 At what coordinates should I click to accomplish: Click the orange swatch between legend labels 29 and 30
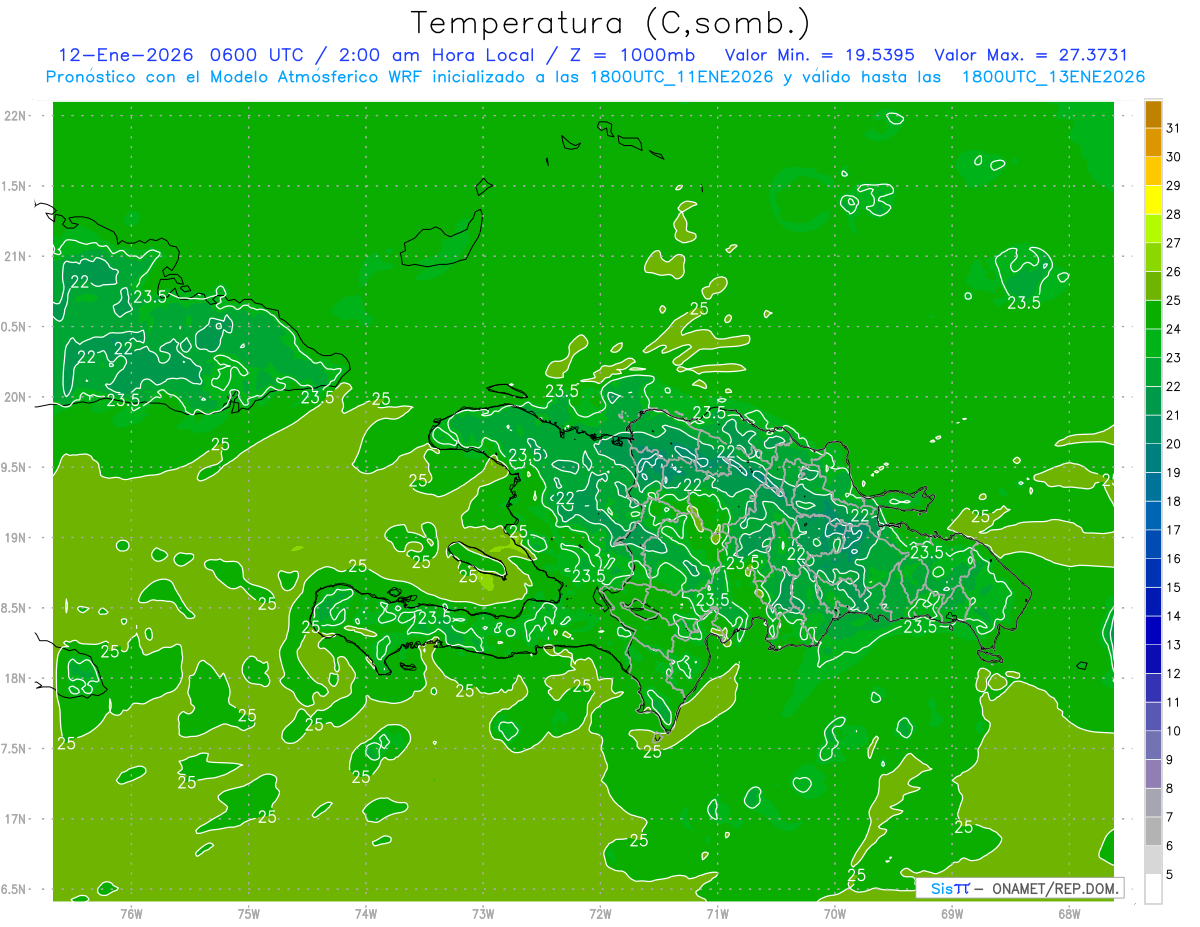coord(1153,170)
